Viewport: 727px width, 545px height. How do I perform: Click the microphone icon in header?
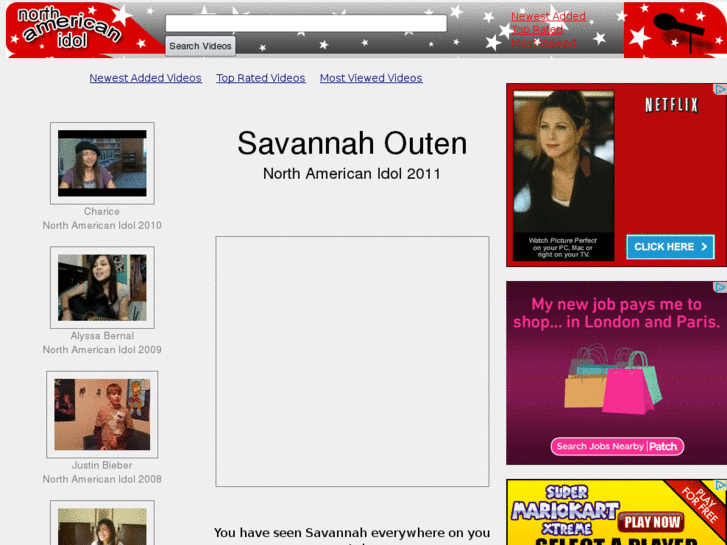[677, 27]
